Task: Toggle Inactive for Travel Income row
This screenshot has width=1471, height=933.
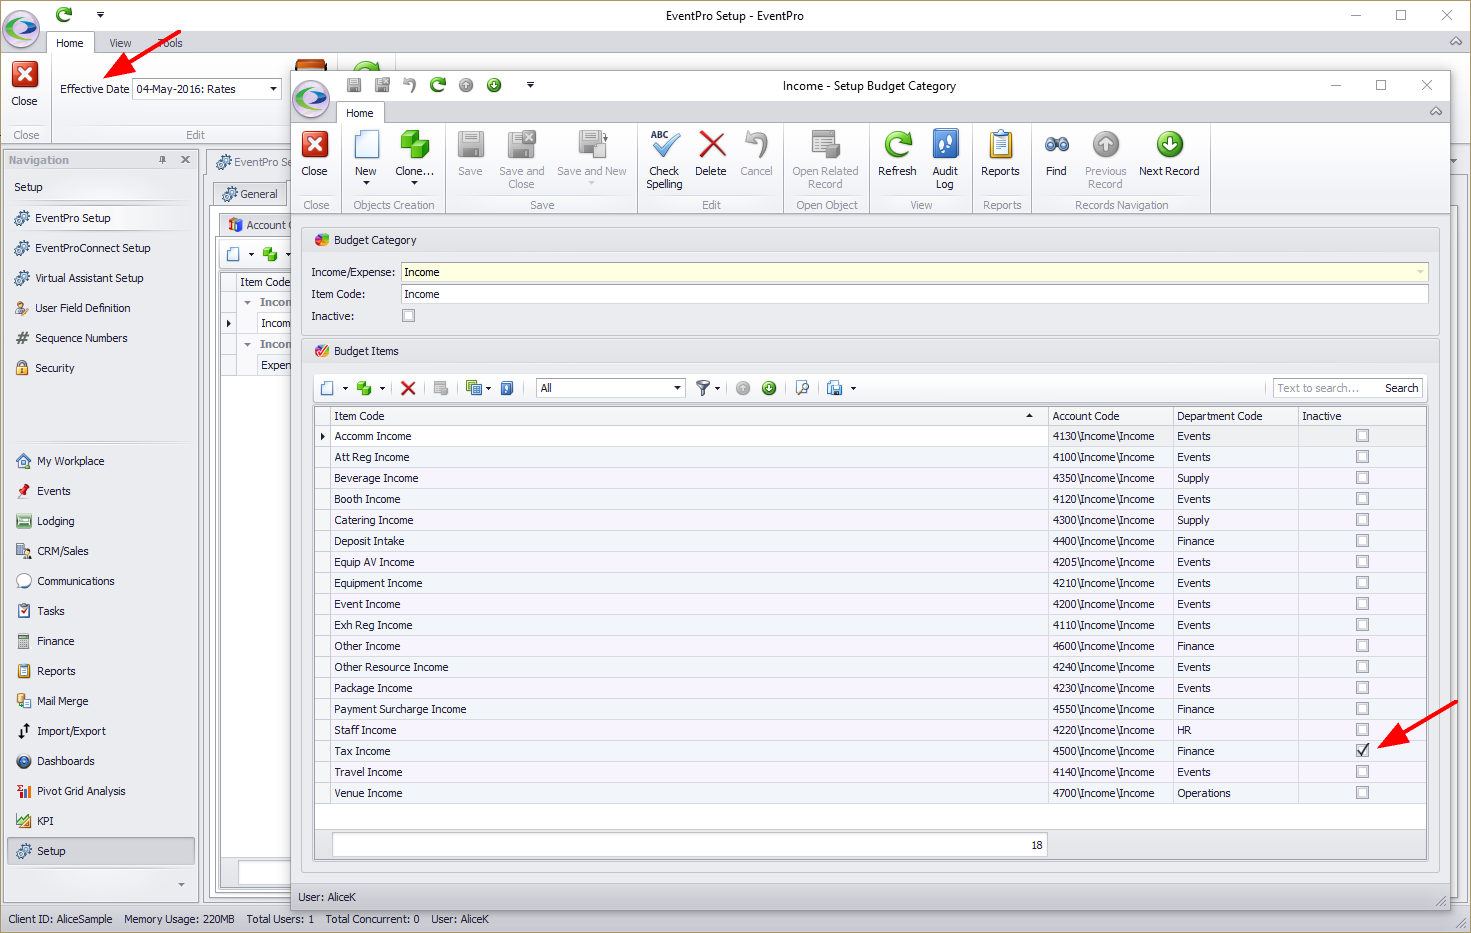Action: (1362, 772)
